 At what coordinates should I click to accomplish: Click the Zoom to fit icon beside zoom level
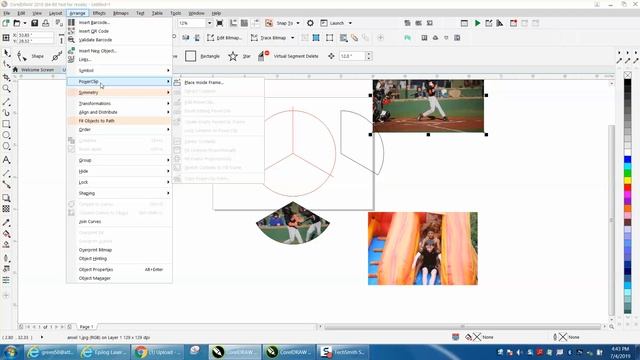click(220, 23)
